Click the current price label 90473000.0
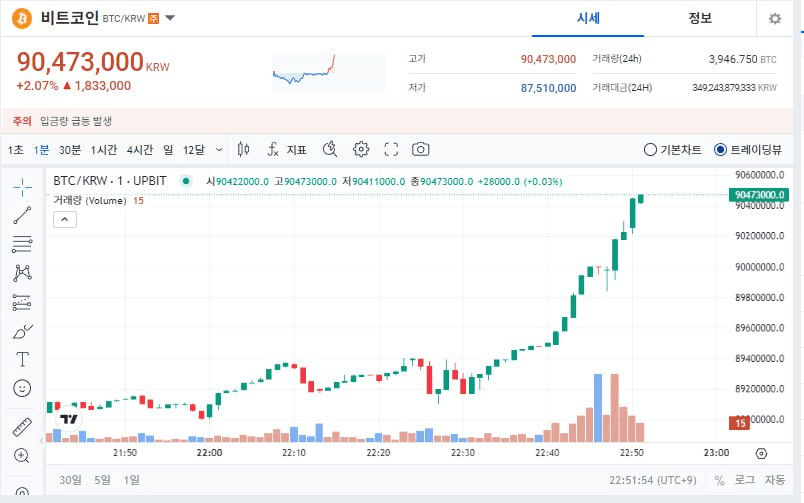Viewport: 804px width, 503px height. 759,195
